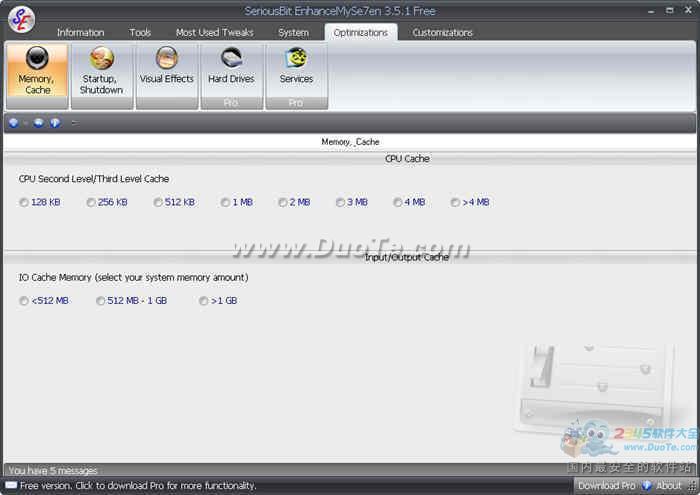
Task: Select 128 KB CPU cache option
Action: (40, 202)
